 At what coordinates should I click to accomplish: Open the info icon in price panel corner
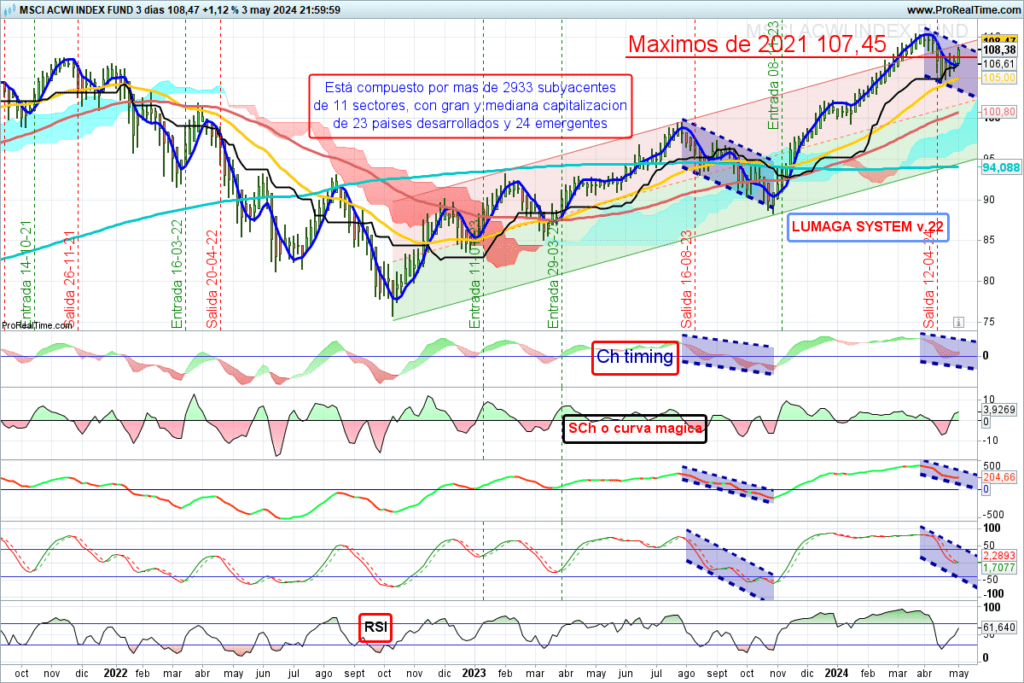click(x=958, y=322)
